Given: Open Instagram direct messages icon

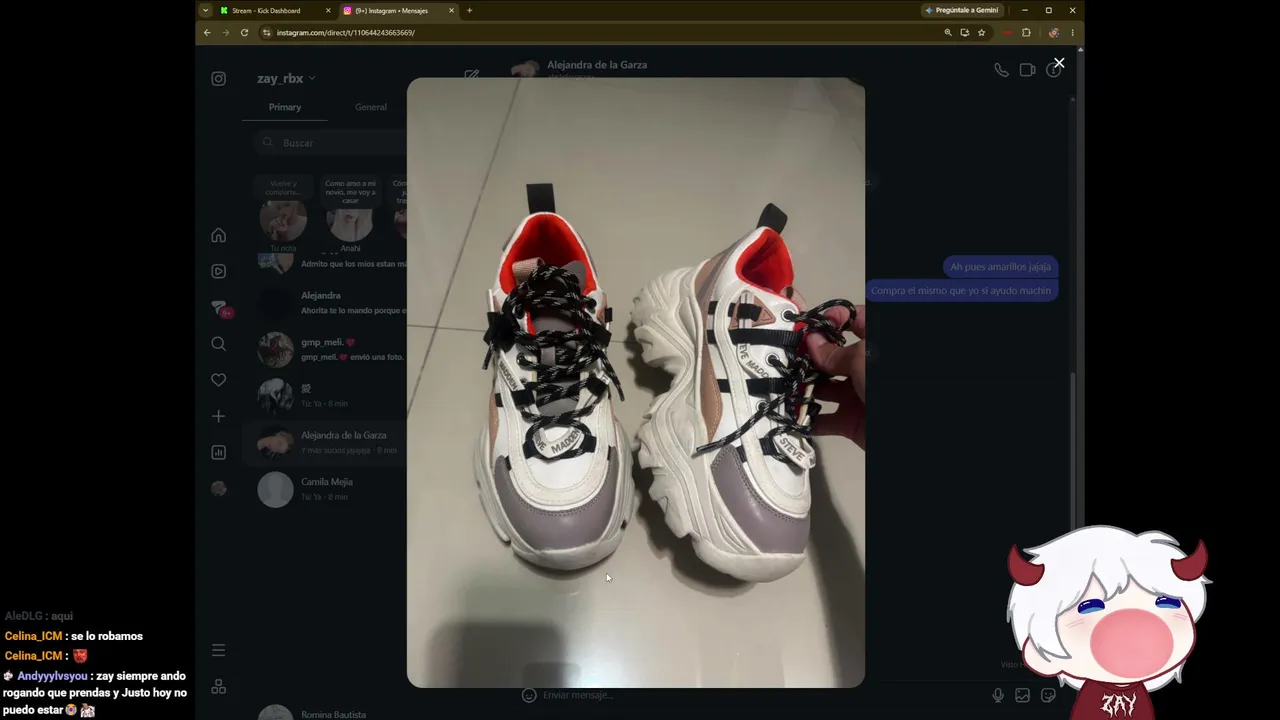Looking at the screenshot, I should point(219,308).
